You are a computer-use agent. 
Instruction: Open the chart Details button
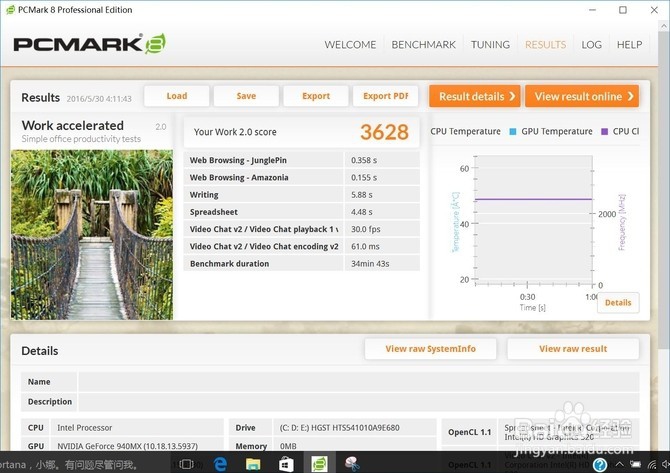618,303
